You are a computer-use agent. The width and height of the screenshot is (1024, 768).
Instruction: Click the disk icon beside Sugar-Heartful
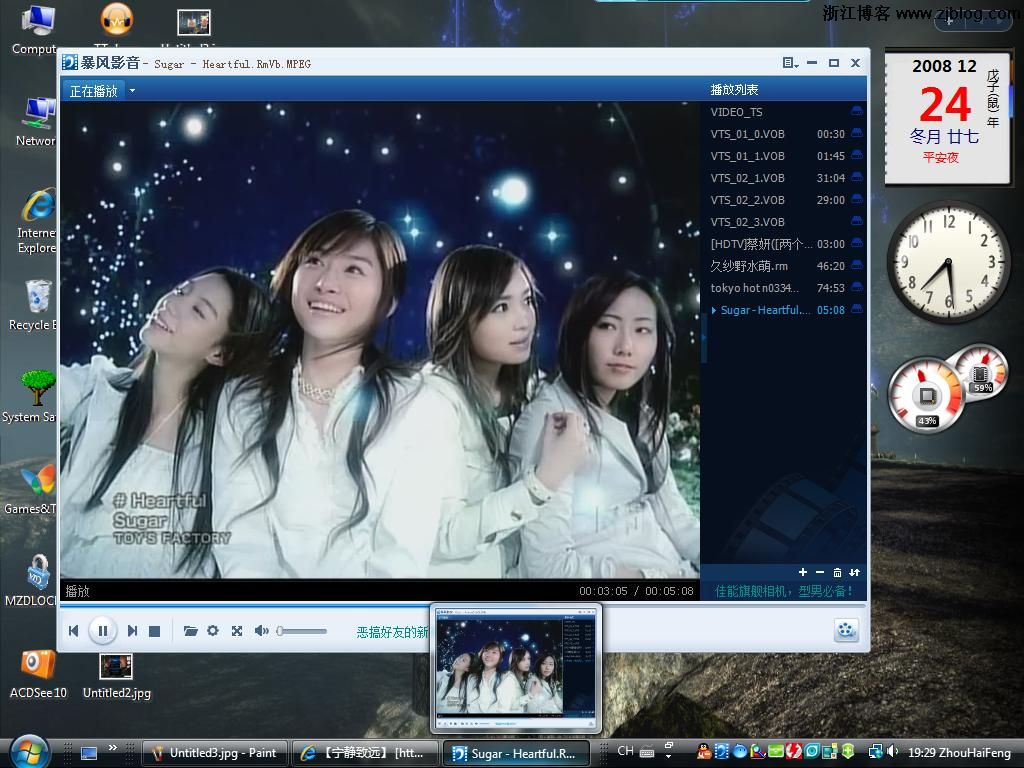[x=857, y=309]
